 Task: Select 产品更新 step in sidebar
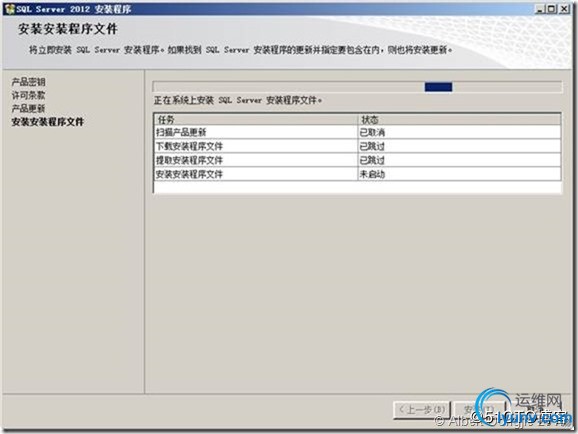pos(28,108)
